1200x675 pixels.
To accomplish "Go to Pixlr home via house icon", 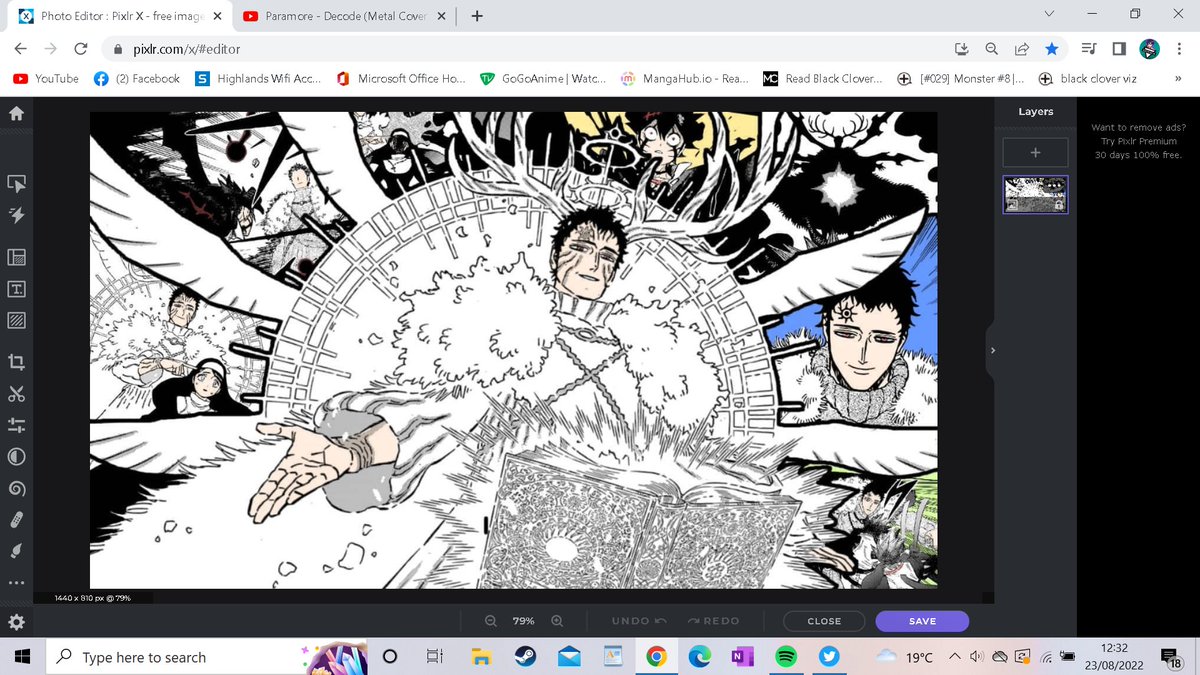I will (x=16, y=113).
